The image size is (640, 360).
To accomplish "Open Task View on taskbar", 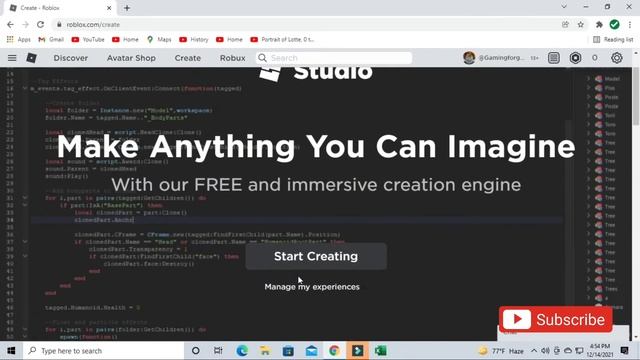I will tap(218, 351).
